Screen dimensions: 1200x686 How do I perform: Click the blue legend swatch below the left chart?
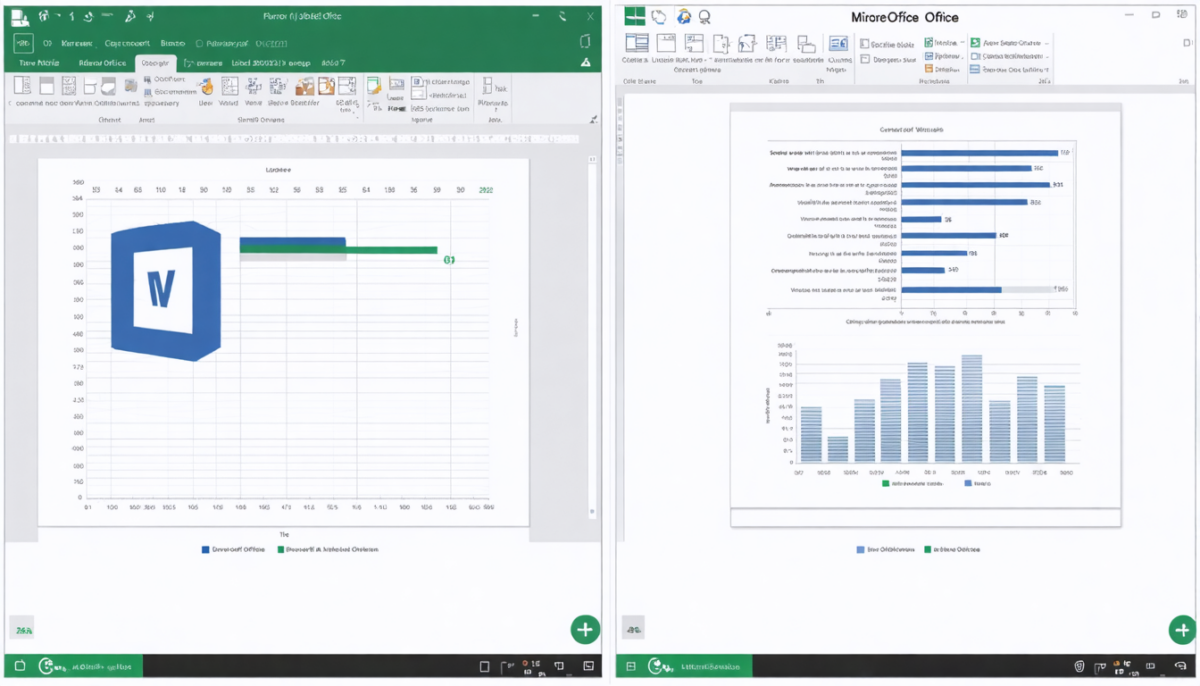point(206,549)
